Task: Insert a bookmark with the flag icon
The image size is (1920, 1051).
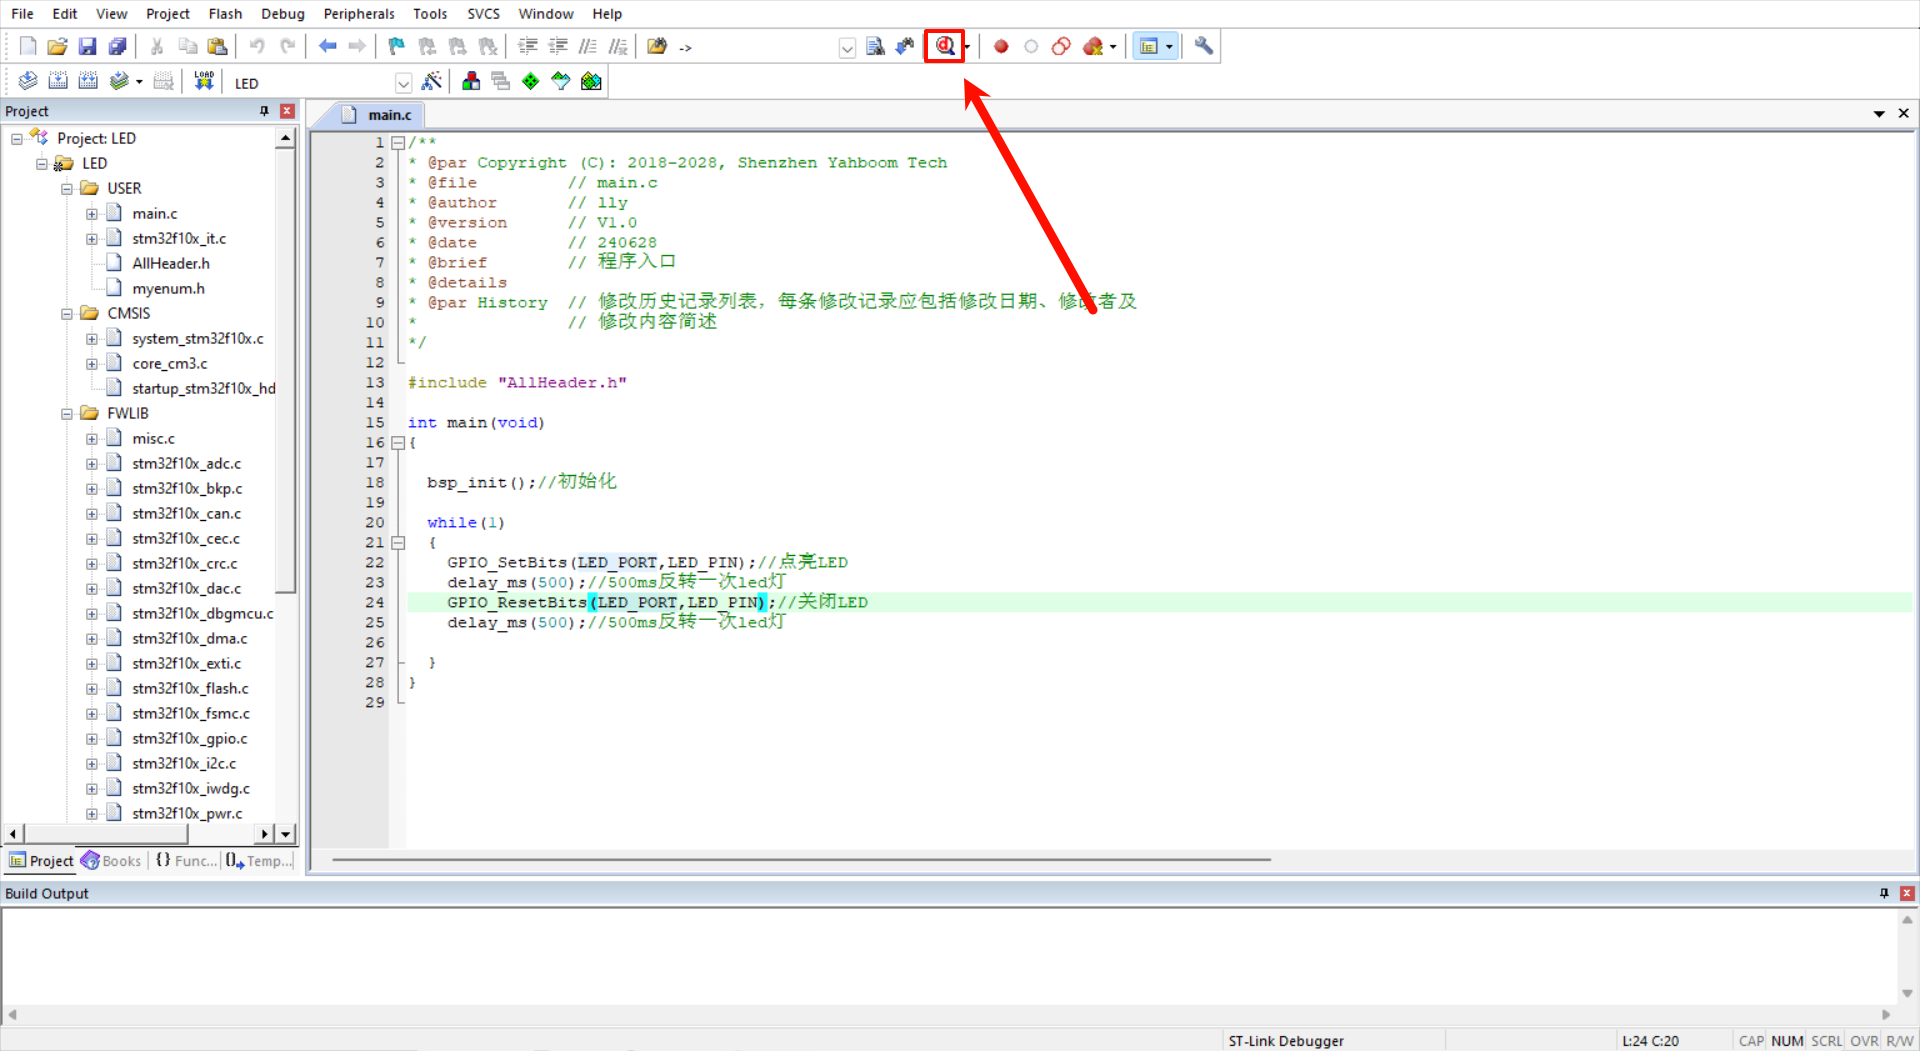Action: pos(397,46)
